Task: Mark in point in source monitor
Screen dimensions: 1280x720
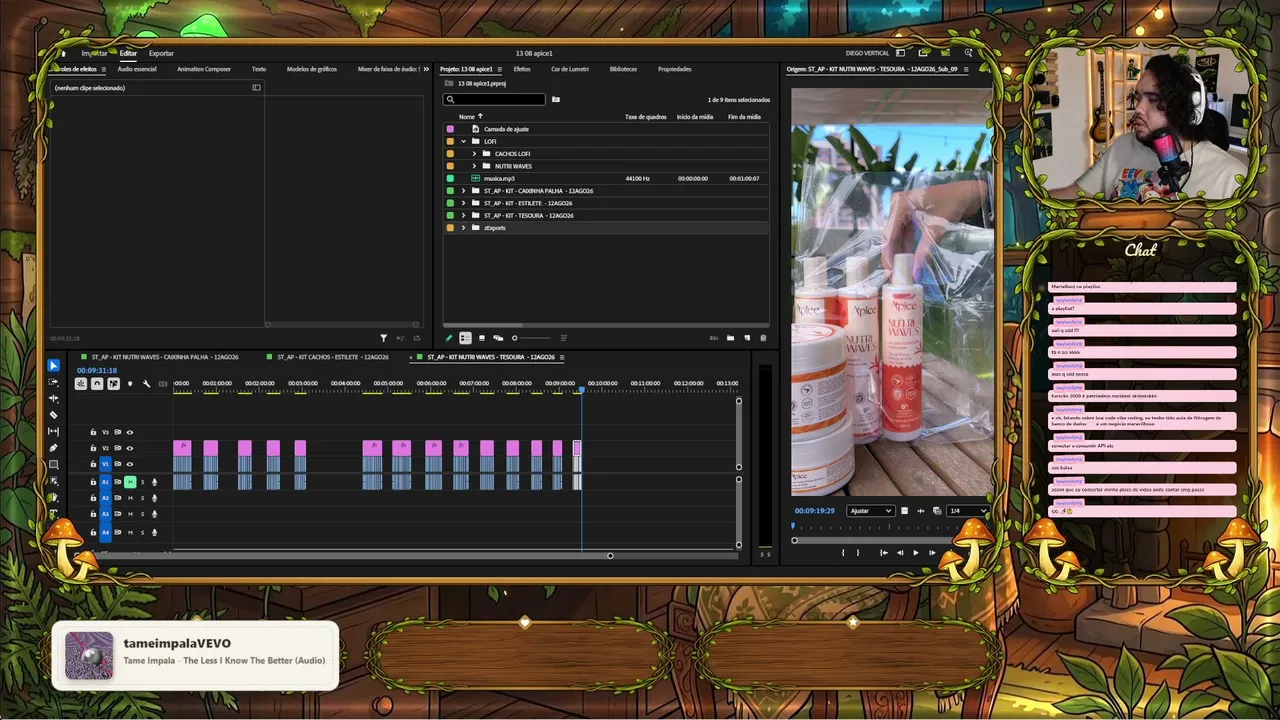Action: (x=842, y=552)
